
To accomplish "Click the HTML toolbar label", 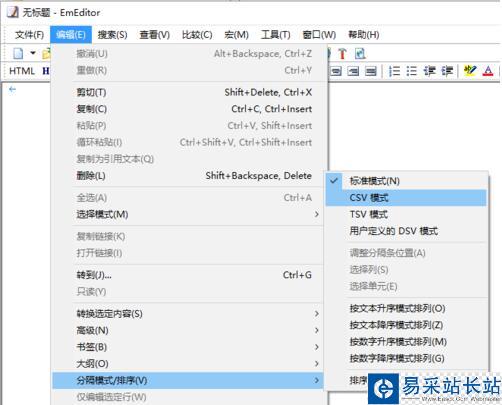I will pyautogui.click(x=22, y=71).
